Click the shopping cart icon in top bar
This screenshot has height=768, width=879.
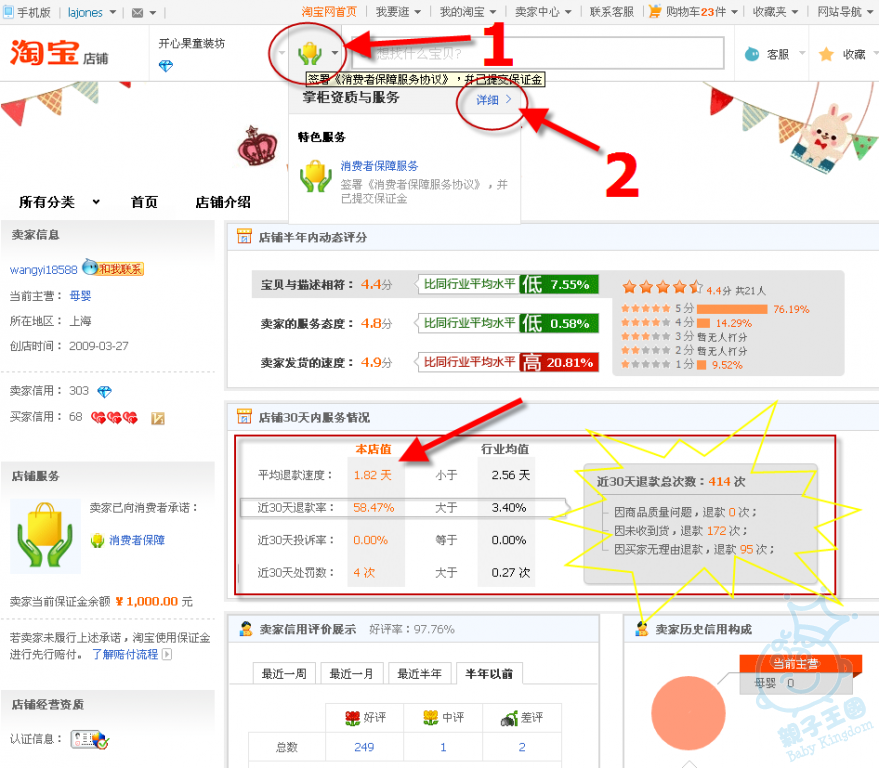click(655, 12)
